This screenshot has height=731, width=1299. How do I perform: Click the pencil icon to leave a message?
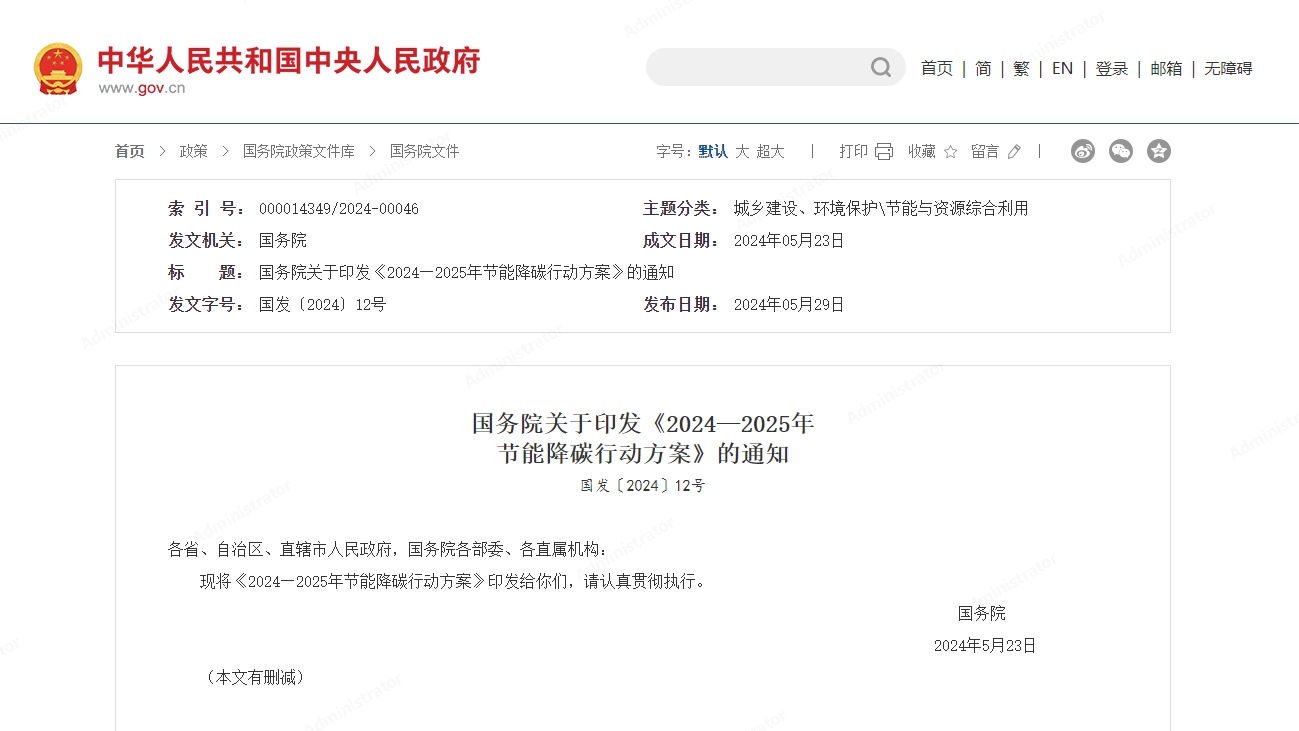pyautogui.click(x=1014, y=151)
